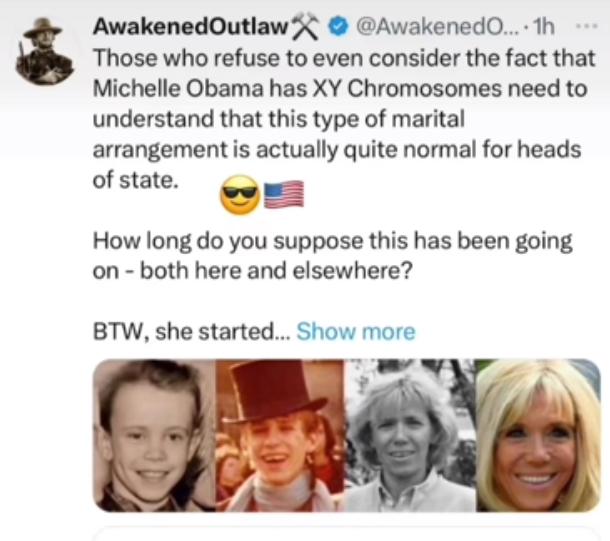Click the sunglasses smiley emoji
The width and height of the screenshot is (610, 541).
click(240, 195)
